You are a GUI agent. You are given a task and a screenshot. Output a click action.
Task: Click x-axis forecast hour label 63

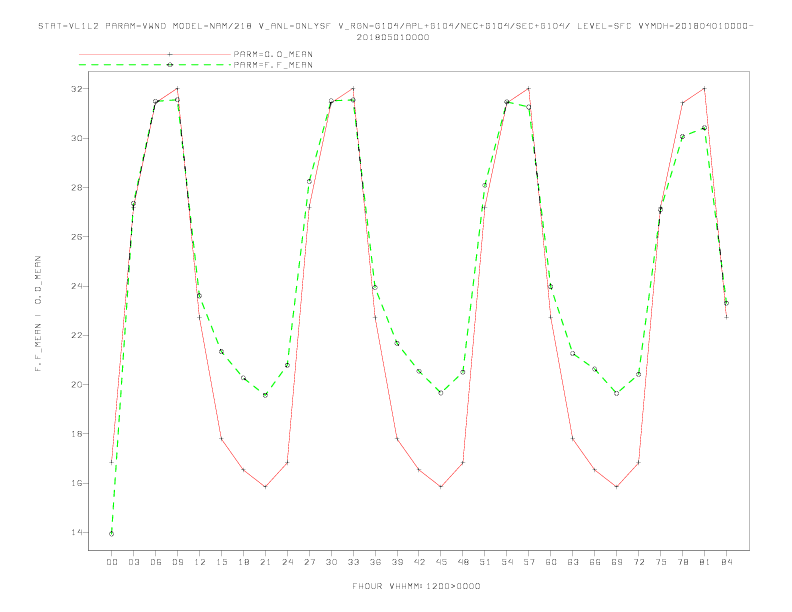(573, 562)
